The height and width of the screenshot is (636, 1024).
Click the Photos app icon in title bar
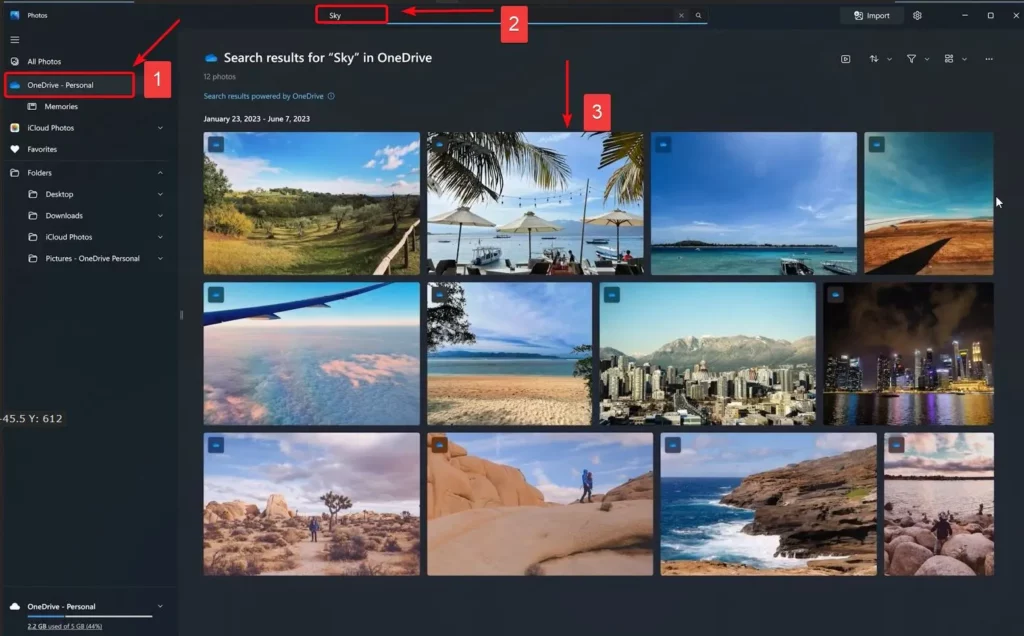pyautogui.click(x=14, y=15)
